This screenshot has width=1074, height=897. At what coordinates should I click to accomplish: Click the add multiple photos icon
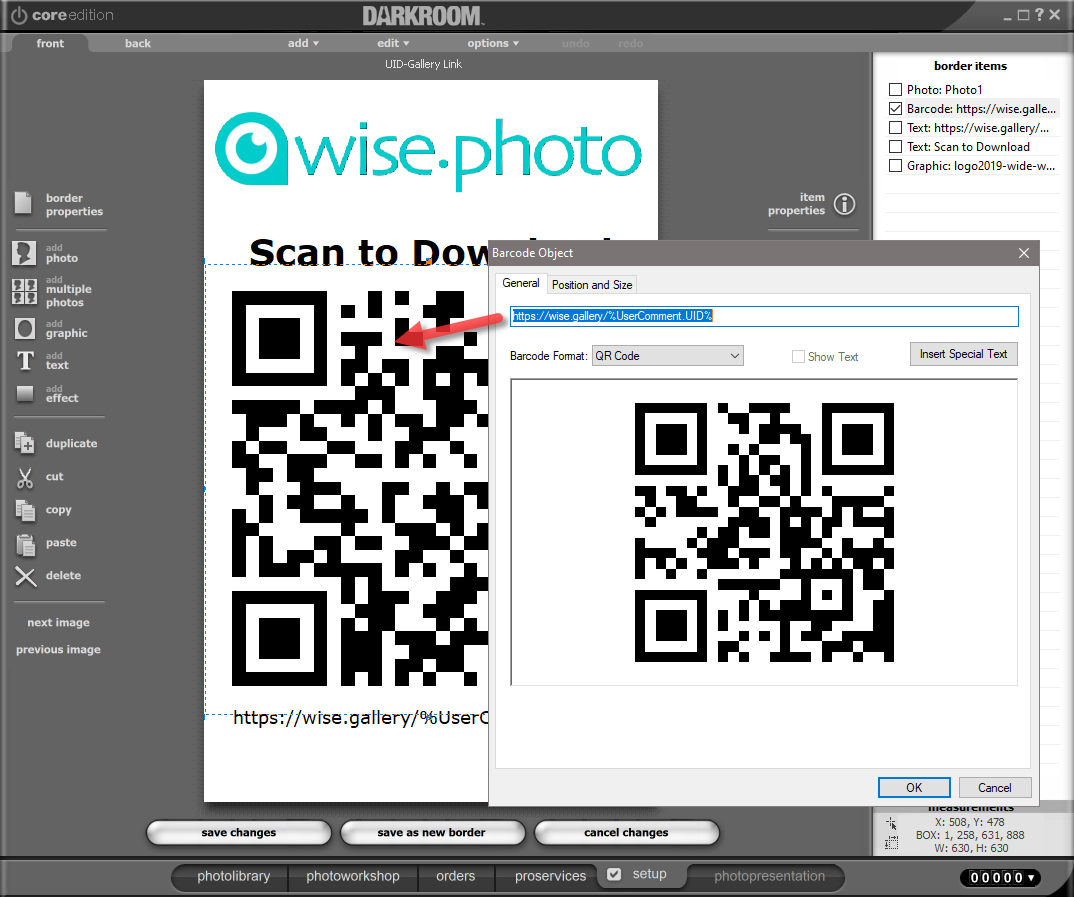click(24, 291)
